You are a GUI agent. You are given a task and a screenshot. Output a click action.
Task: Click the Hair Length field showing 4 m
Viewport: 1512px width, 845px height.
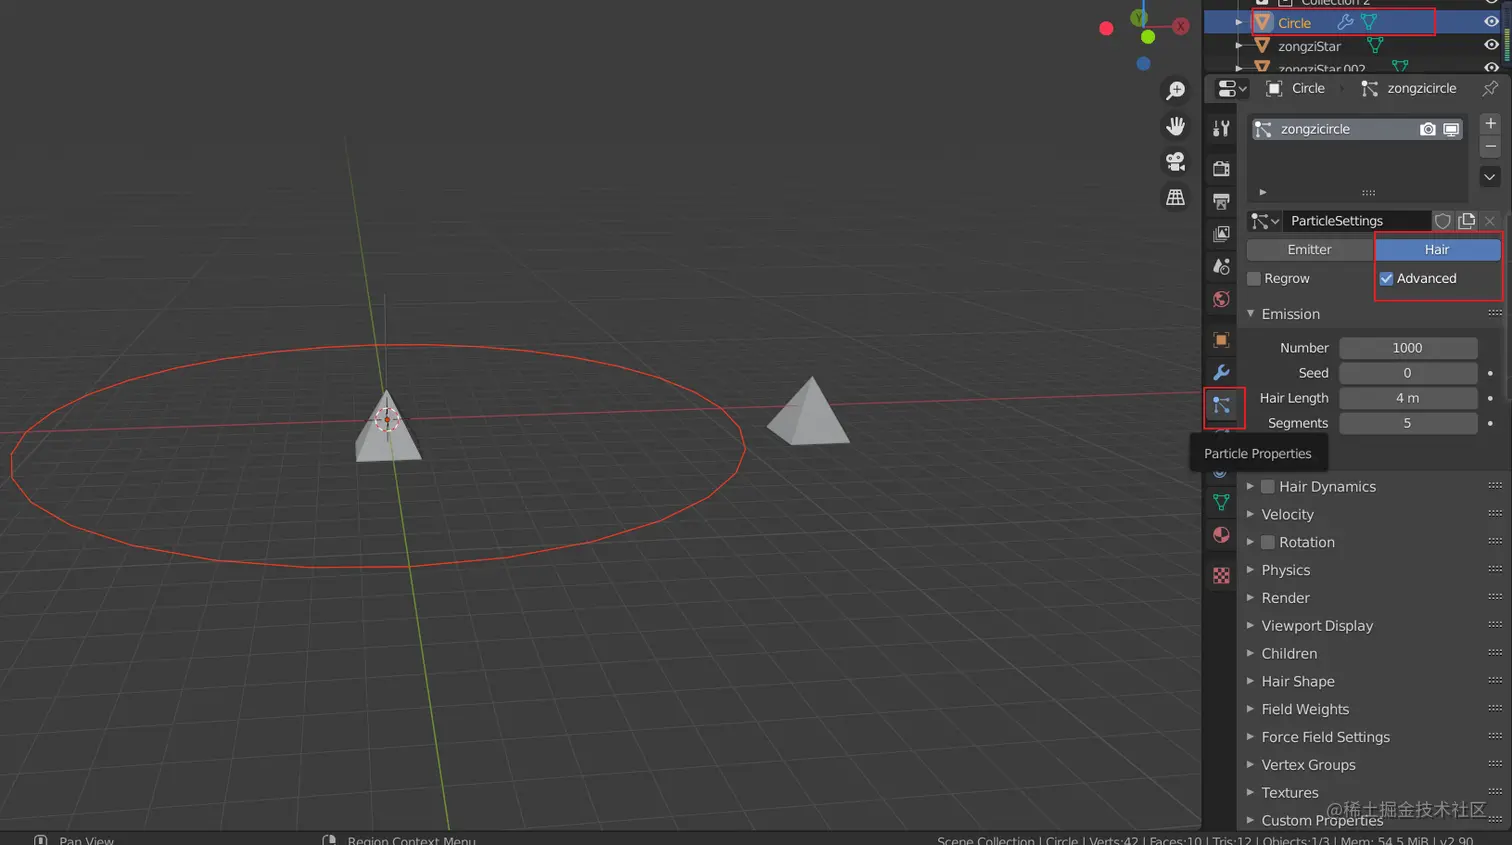tap(1408, 398)
